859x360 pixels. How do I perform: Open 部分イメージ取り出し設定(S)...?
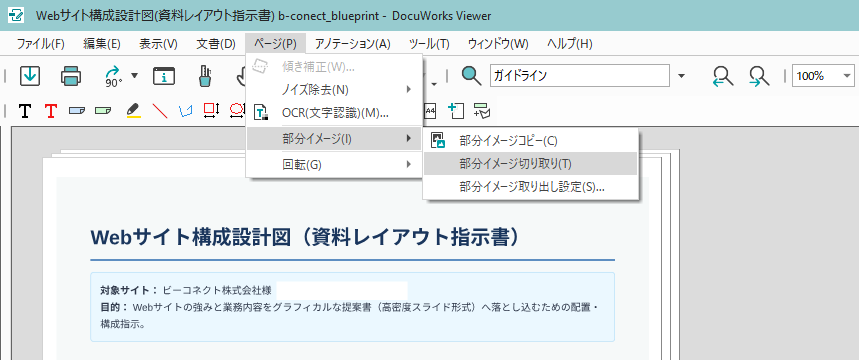point(530,187)
